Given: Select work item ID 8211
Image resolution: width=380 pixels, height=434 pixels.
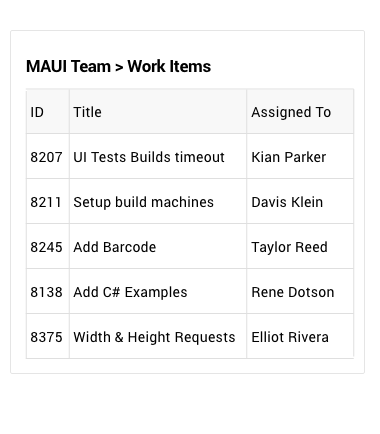Looking at the screenshot, I should [46, 202].
